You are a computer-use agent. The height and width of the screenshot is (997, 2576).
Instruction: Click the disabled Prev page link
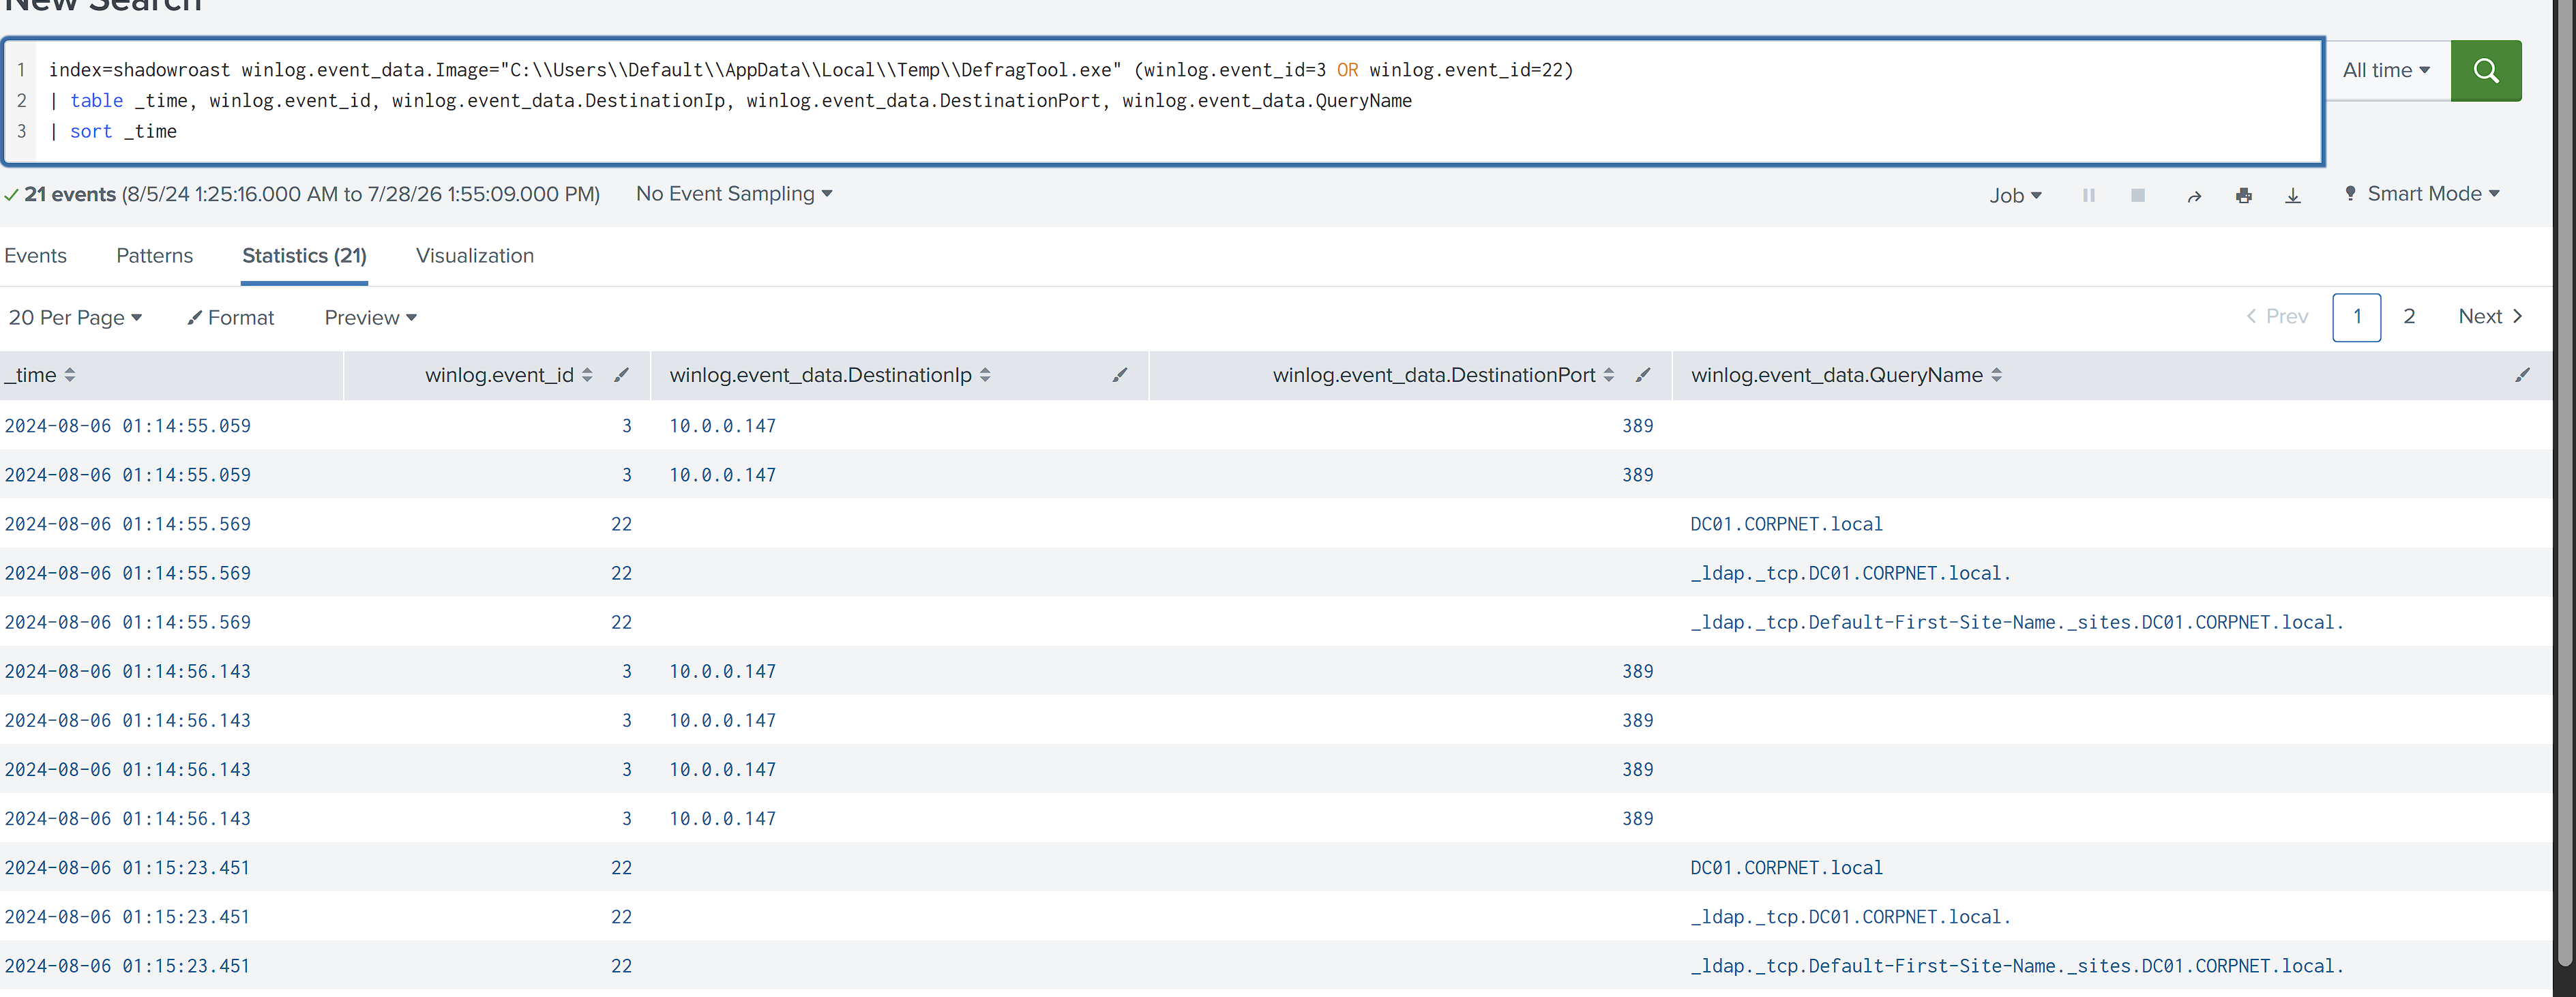tap(2277, 317)
